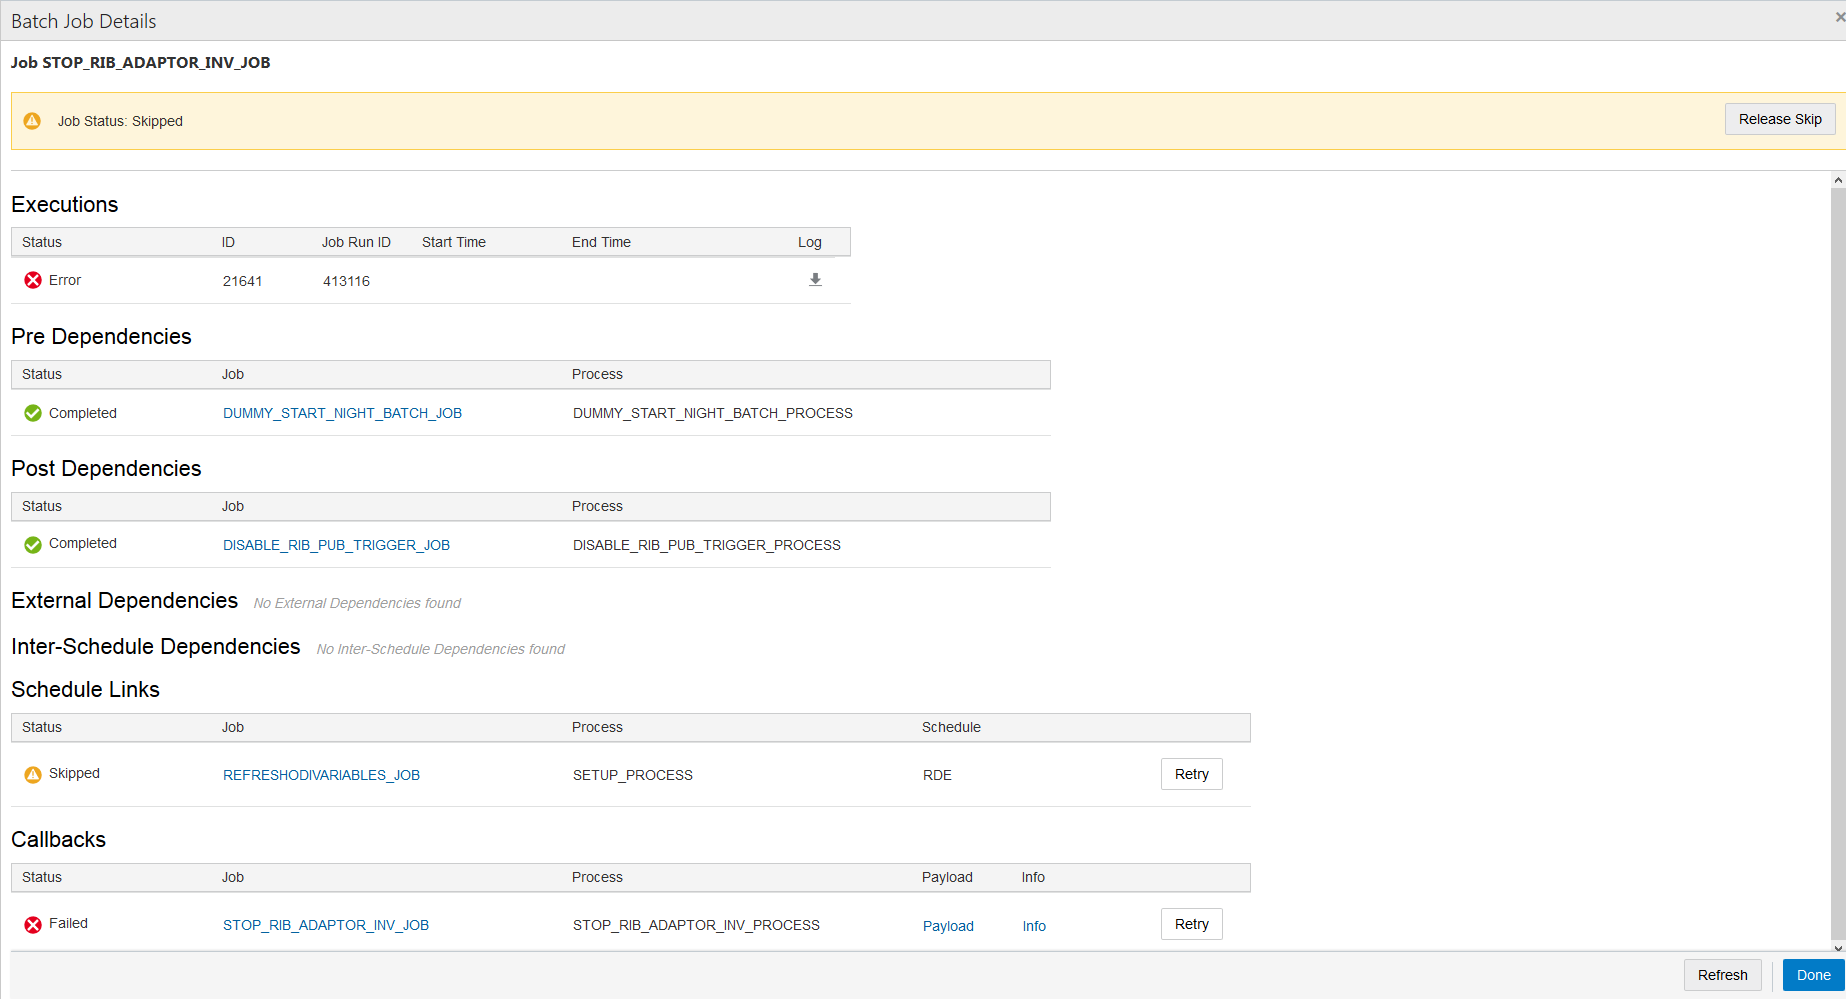Retry the REFRESHODIVARIABLES_JOB schedule link

coord(1192,774)
